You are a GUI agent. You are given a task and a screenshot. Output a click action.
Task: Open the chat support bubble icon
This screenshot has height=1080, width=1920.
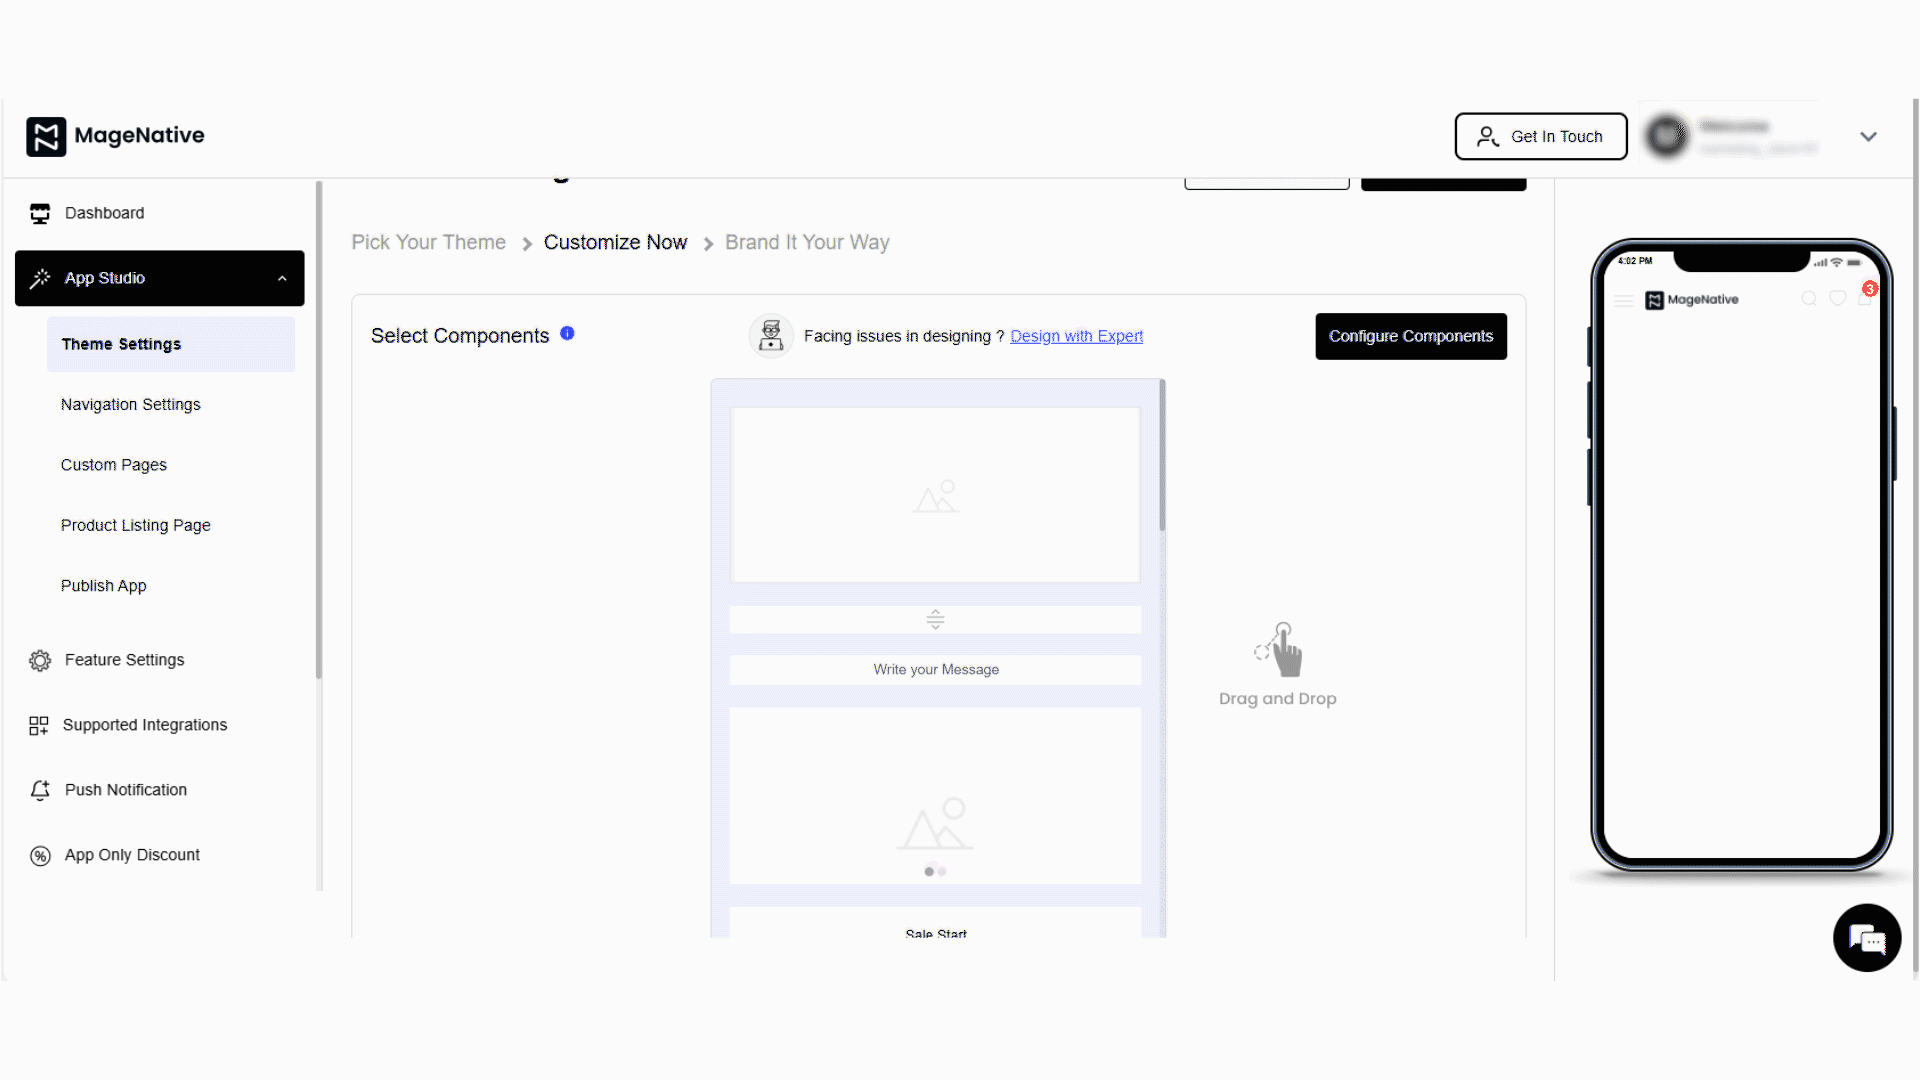click(1867, 938)
